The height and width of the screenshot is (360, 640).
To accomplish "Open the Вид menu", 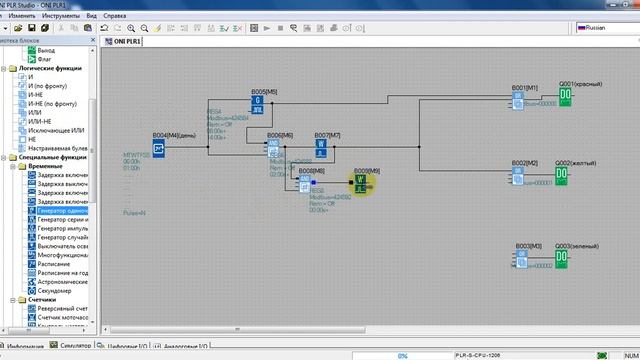I will point(91,16).
